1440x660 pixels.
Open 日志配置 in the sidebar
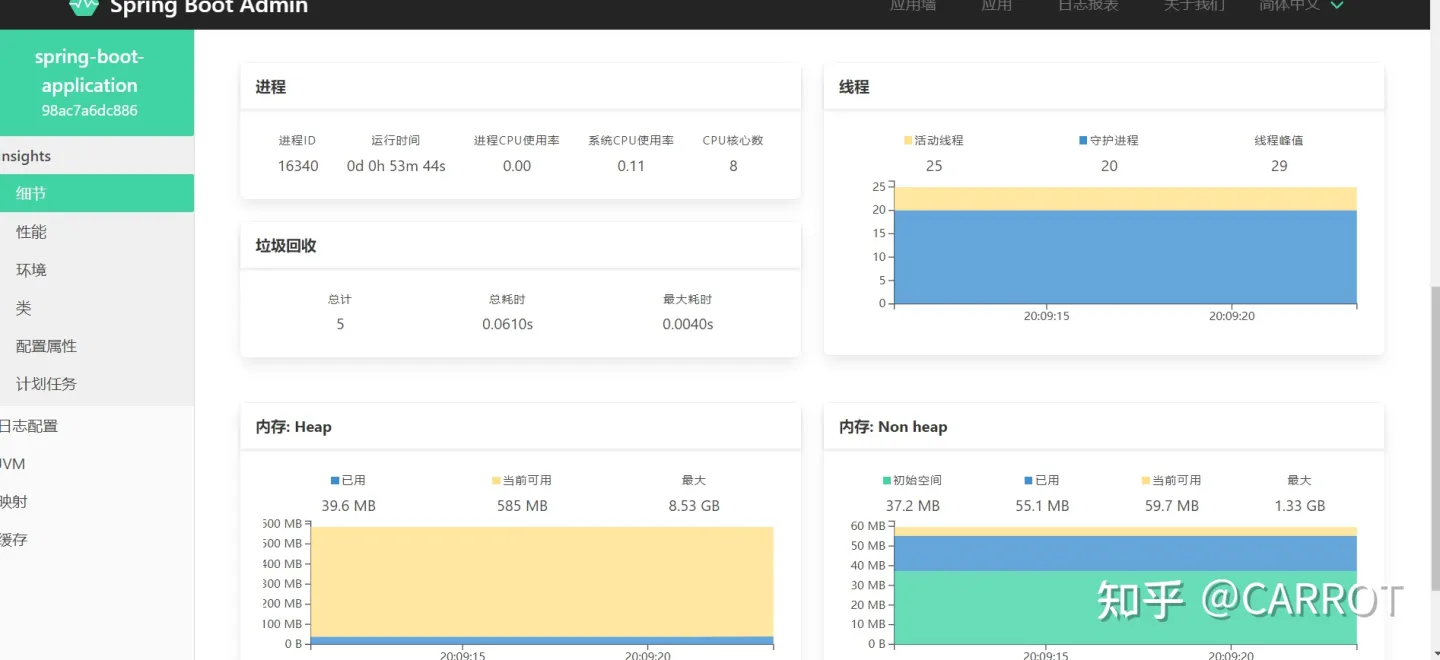tap(30, 425)
